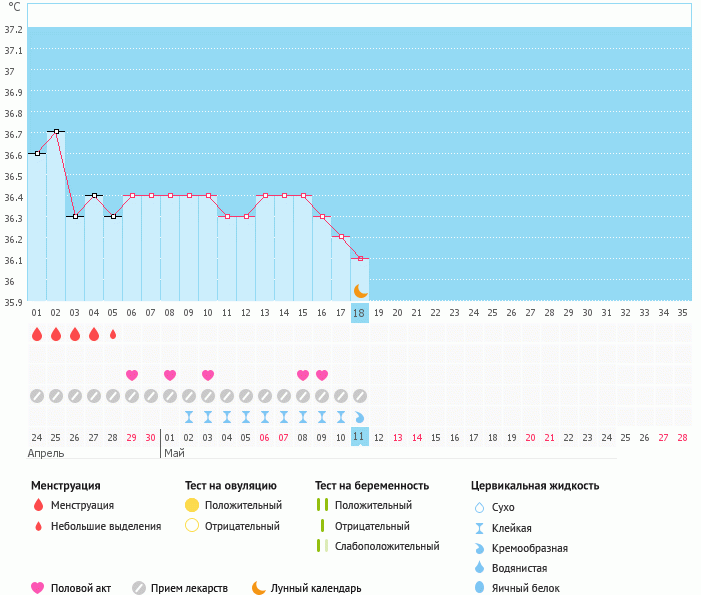The image size is (701, 595).
Task: Select the highlighted cycle day 18 label
Action: click(360, 313)
